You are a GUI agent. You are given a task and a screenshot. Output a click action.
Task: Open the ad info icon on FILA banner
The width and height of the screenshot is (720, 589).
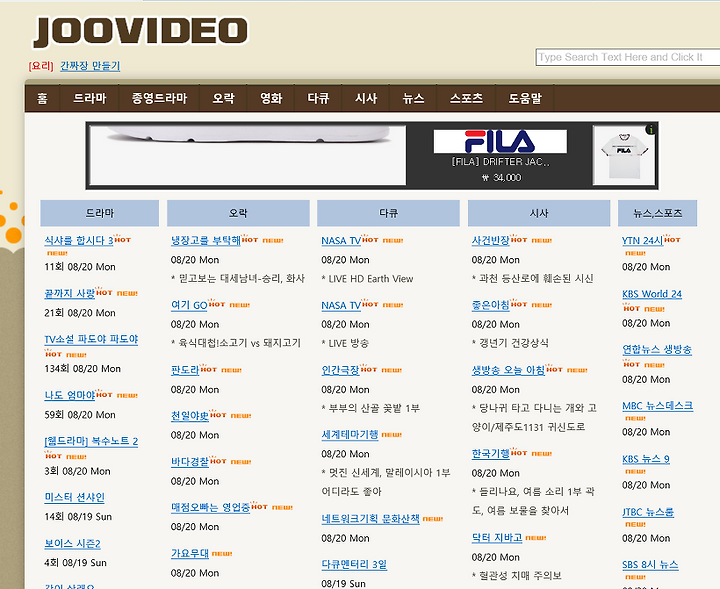pos(651,130)
